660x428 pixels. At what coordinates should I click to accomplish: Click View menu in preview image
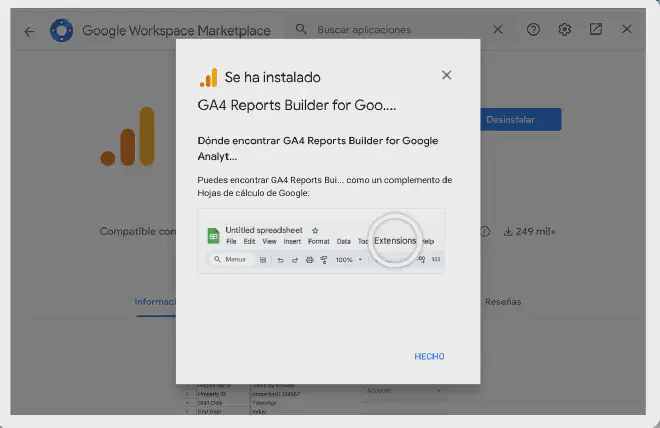269,241
